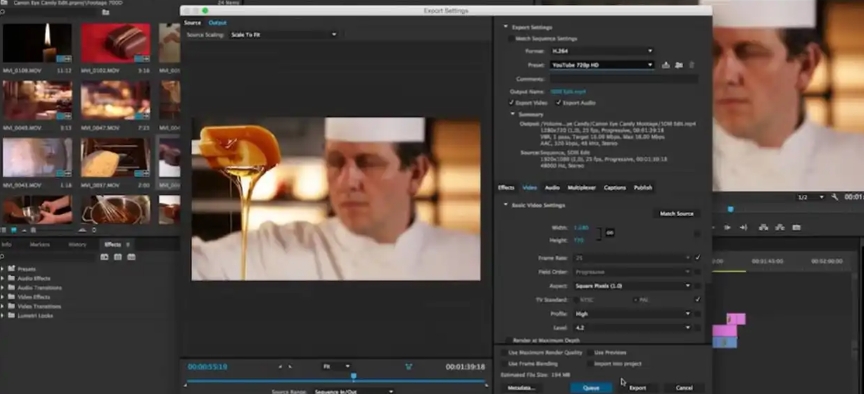The width and height of the screenshot is (864, 394).
Task: Click the Program Monitor Go to Out icon
Action: click(743, 228)
